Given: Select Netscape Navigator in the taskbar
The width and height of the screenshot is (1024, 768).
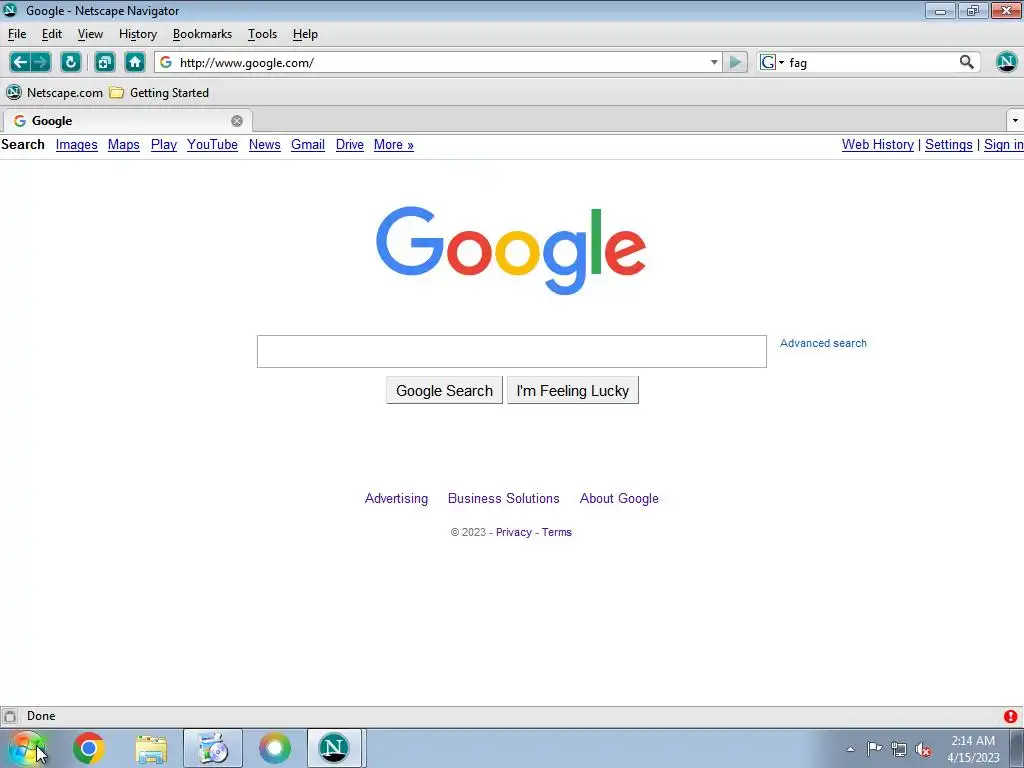Looking at the screenshot, I should (x=334, y=748).
